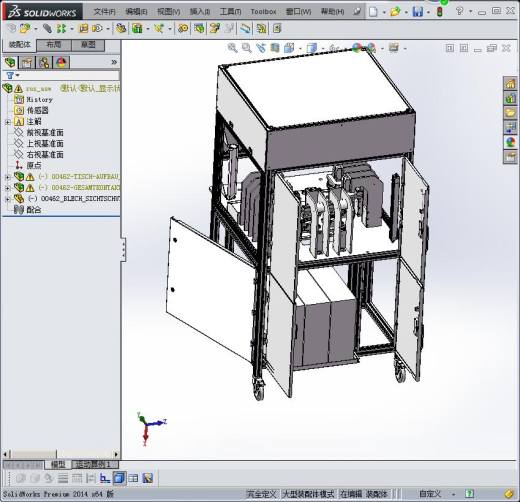
Task: Expand the 00462_BLECH_SICHTSCHU component
Action: [7, 199]
